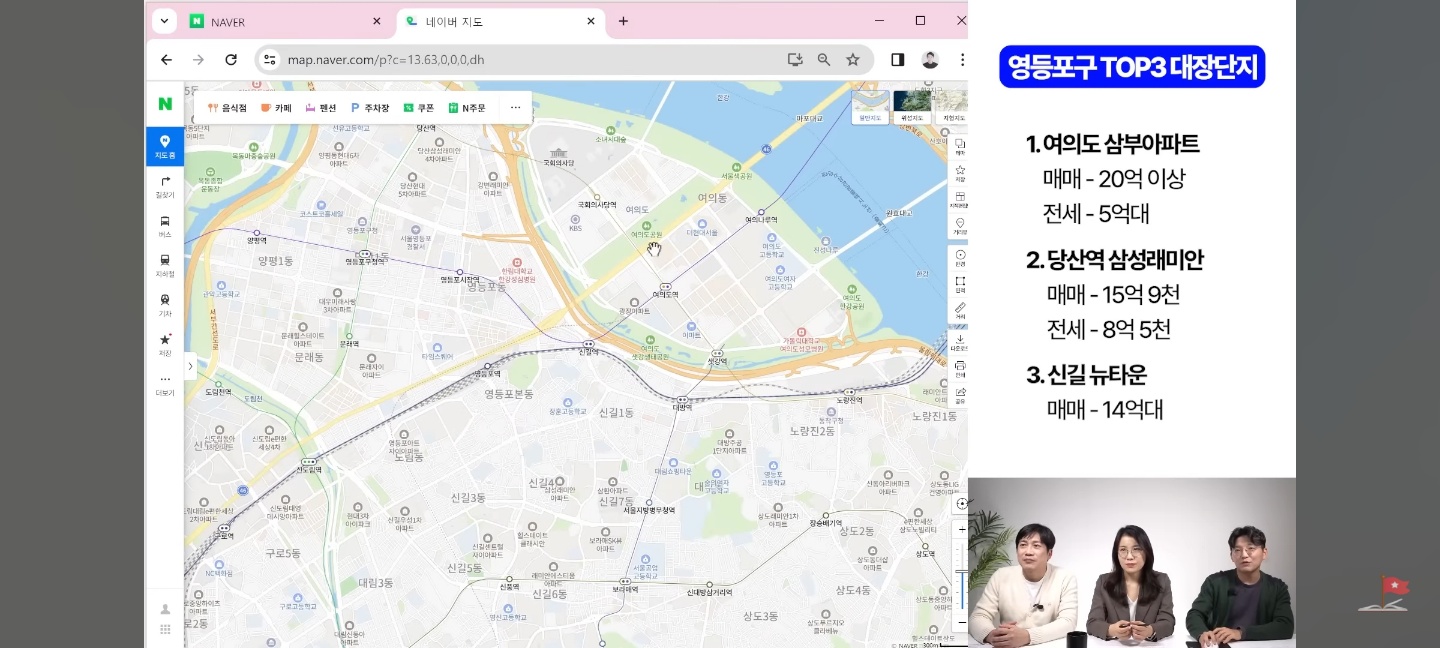1440x648 pixels.
Task: Open the 버스 bus panel
Action: pos(165,226)
